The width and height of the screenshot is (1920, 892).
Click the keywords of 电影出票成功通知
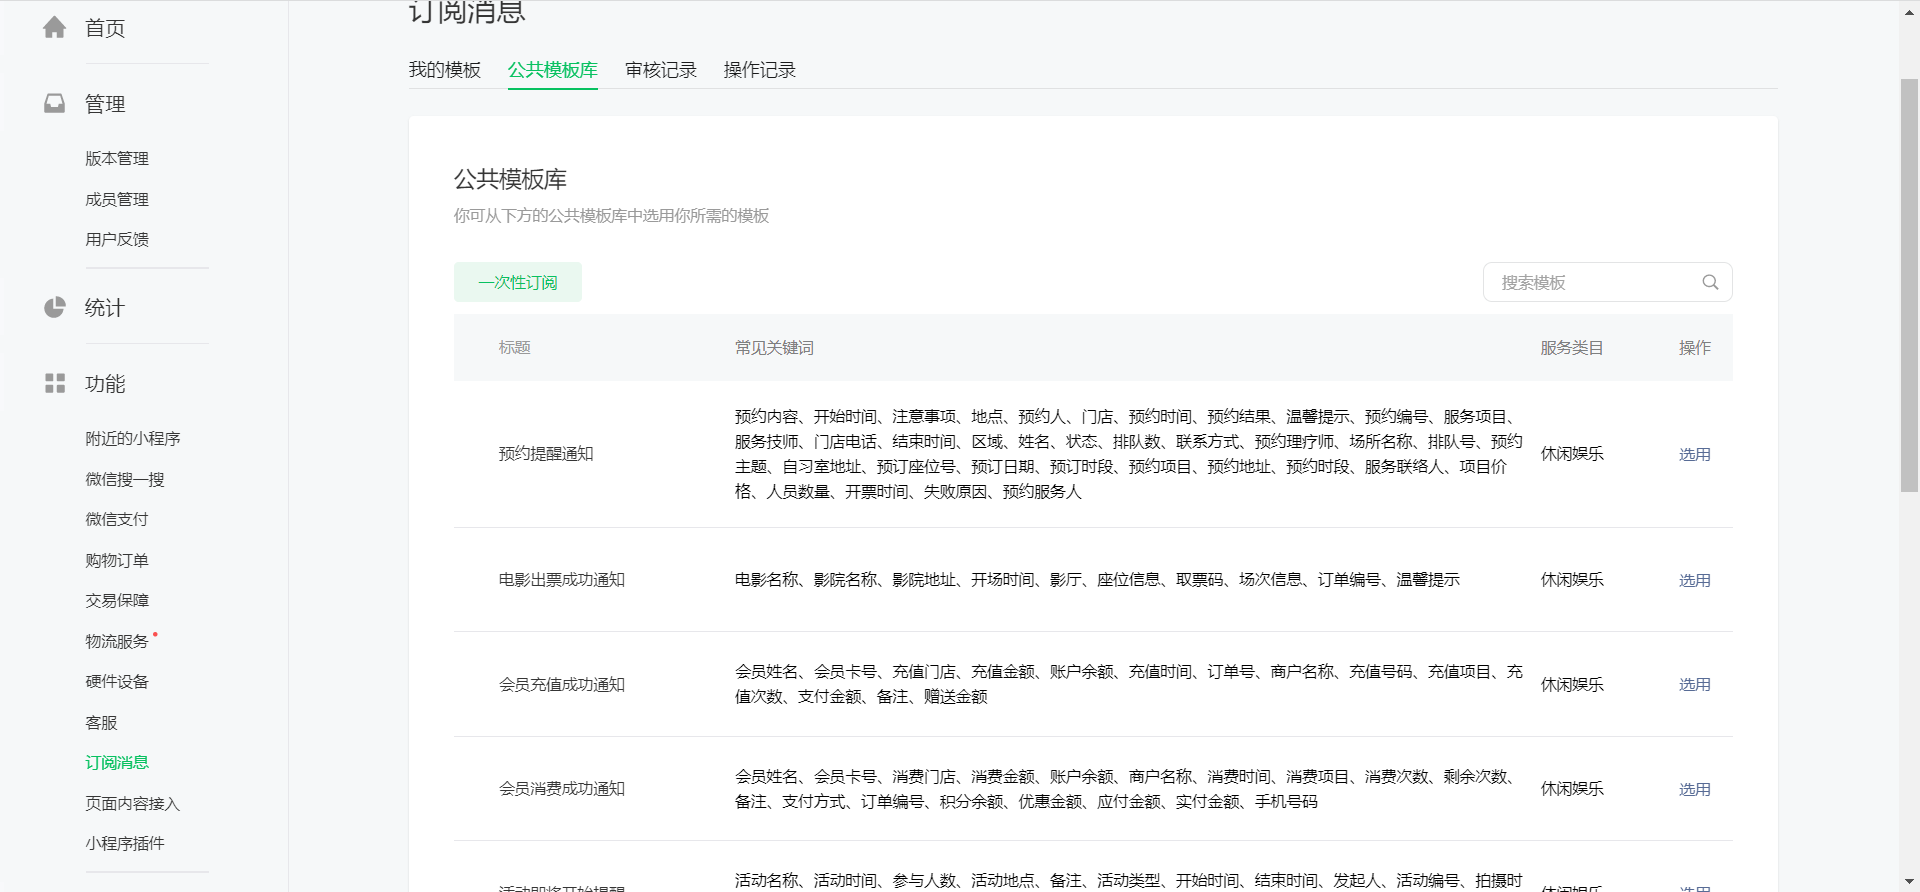[x=1097, y=579]
